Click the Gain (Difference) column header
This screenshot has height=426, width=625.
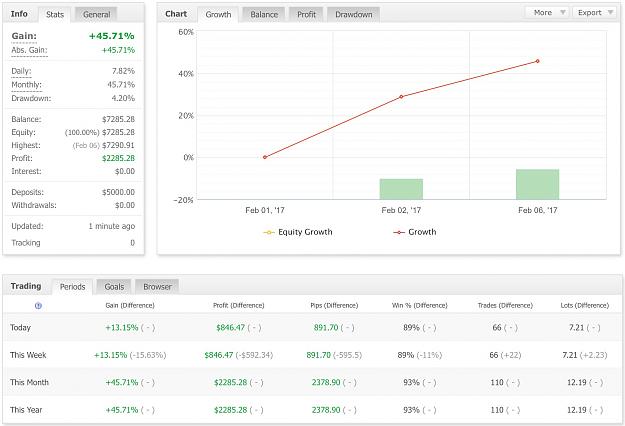point(130,306)
